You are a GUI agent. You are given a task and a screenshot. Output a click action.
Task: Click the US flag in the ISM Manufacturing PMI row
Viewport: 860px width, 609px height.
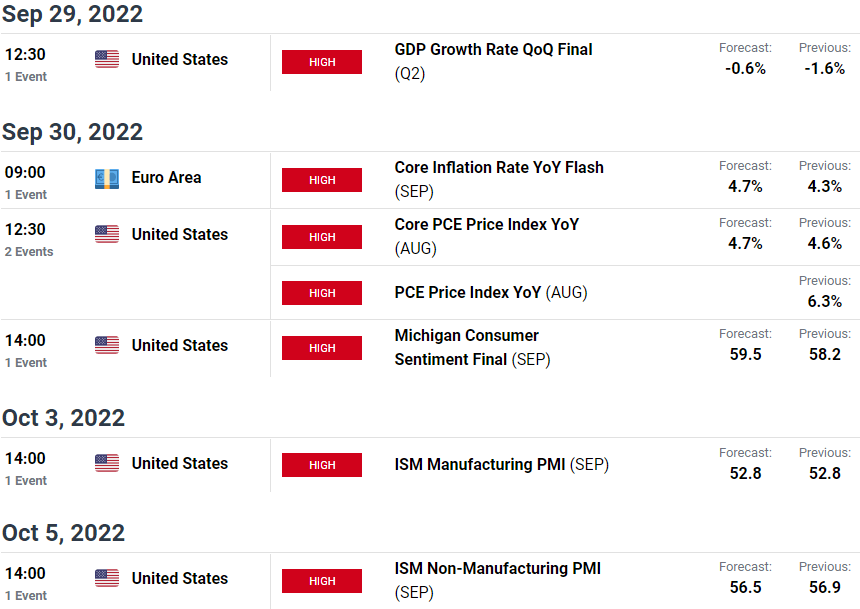point(107,463)
